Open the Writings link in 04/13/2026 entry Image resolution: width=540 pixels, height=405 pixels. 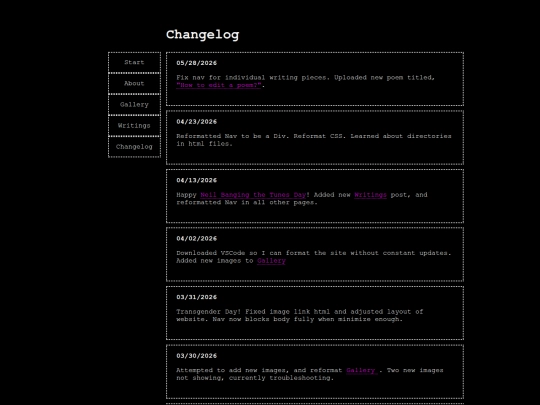(370, 195)
